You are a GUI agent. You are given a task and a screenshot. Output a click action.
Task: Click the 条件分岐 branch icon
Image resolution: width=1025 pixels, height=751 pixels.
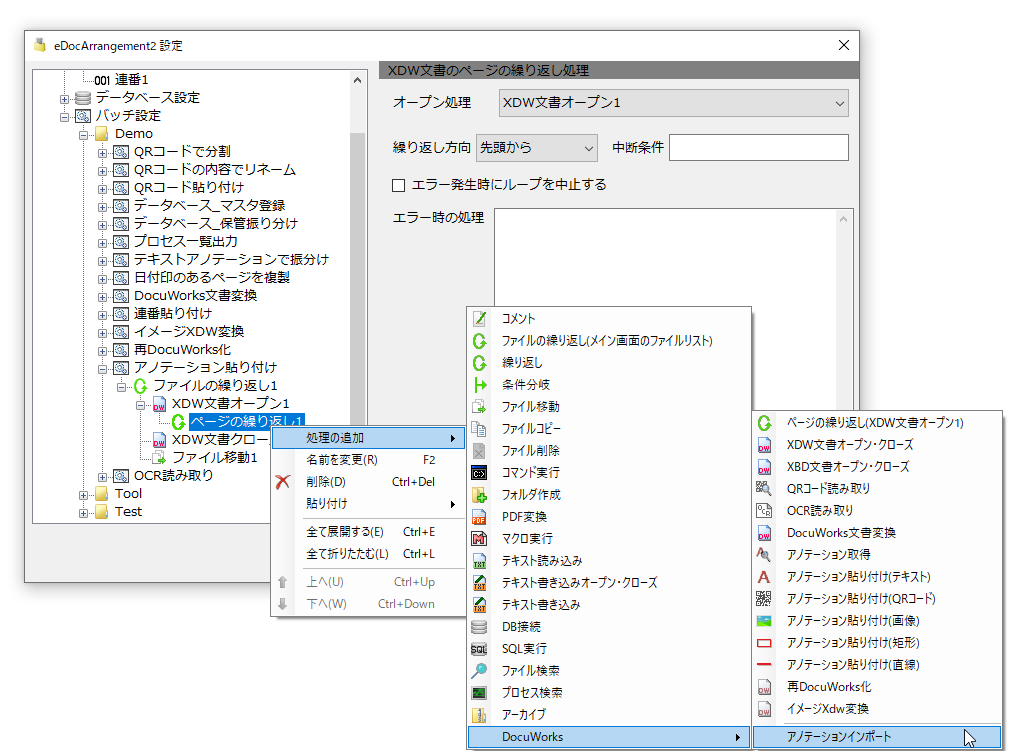click(479, 384)
